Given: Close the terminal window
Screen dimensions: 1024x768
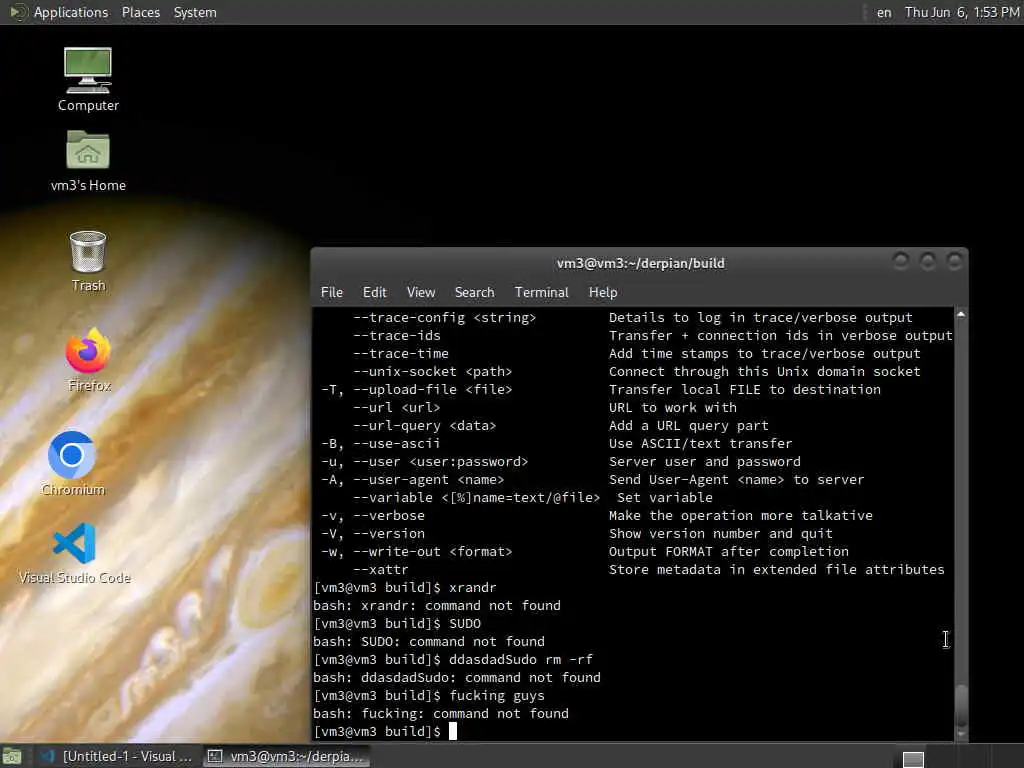Looking at the screenshot, I should point(954,262).
